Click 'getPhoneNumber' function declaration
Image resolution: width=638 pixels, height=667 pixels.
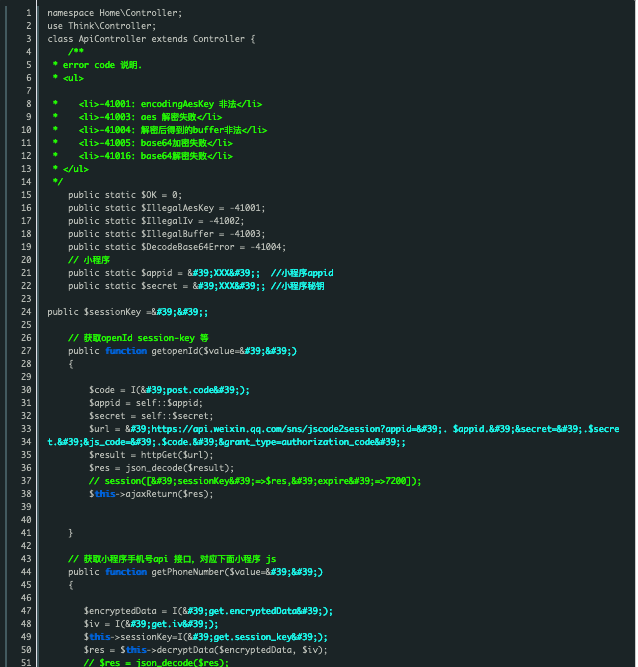click(196, 572)
